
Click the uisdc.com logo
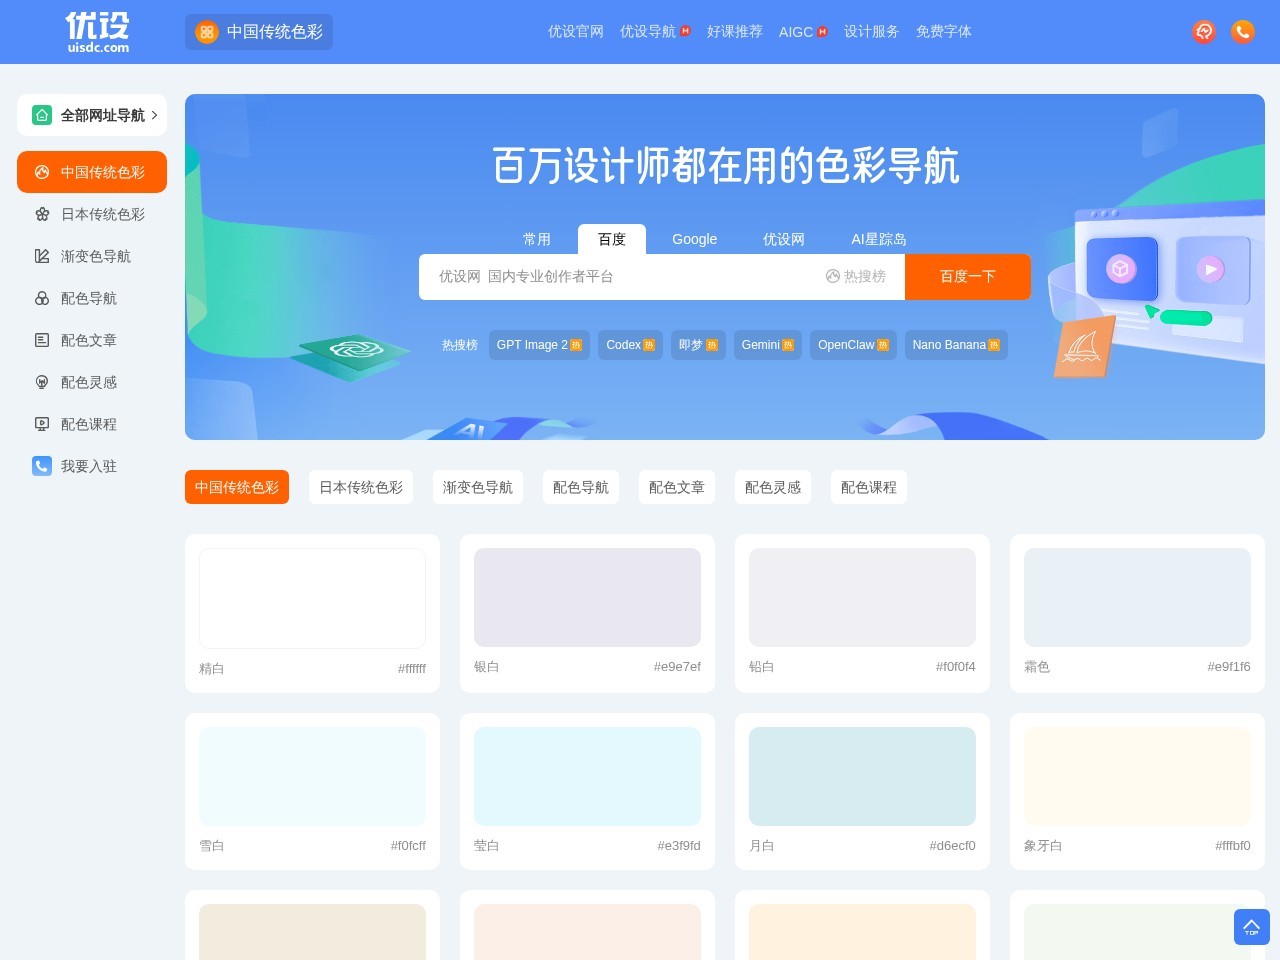click(x=98, y=32)
